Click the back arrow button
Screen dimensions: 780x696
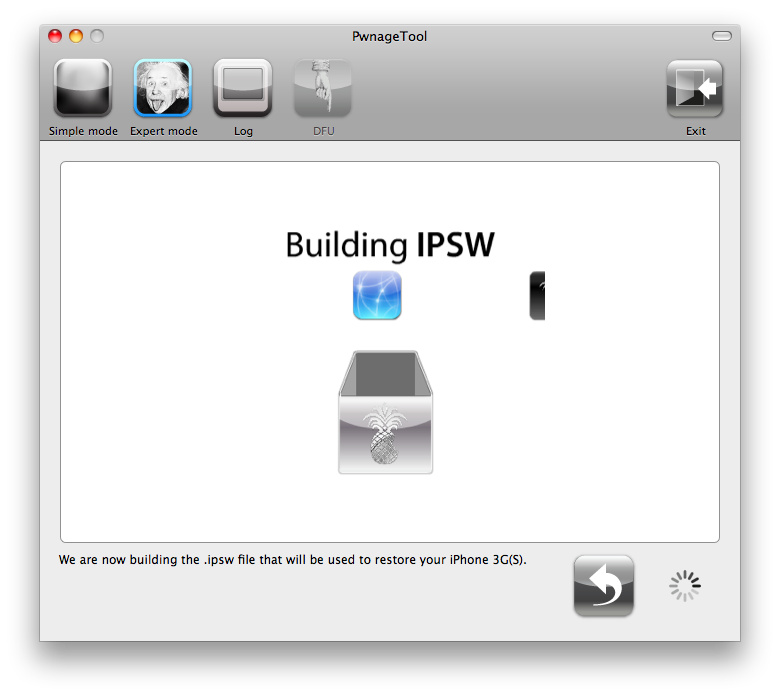pos(603,586)
